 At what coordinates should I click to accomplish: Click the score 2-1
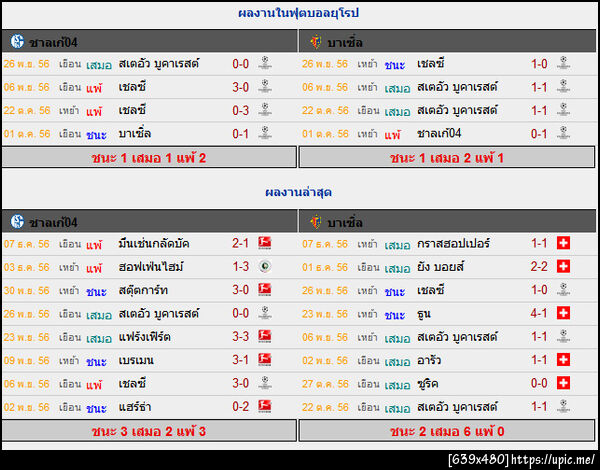coord(240,243)
